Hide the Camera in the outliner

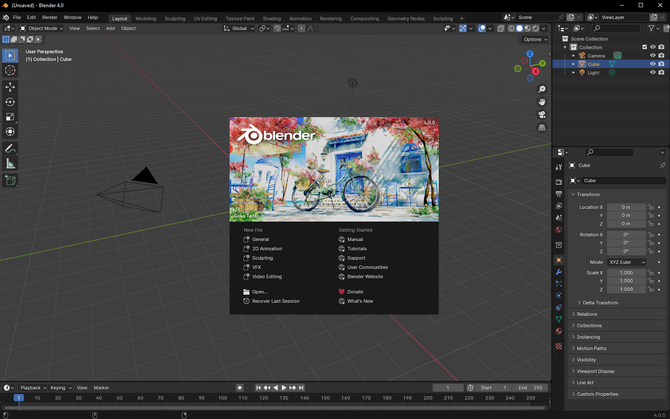[x=652, y=56]
